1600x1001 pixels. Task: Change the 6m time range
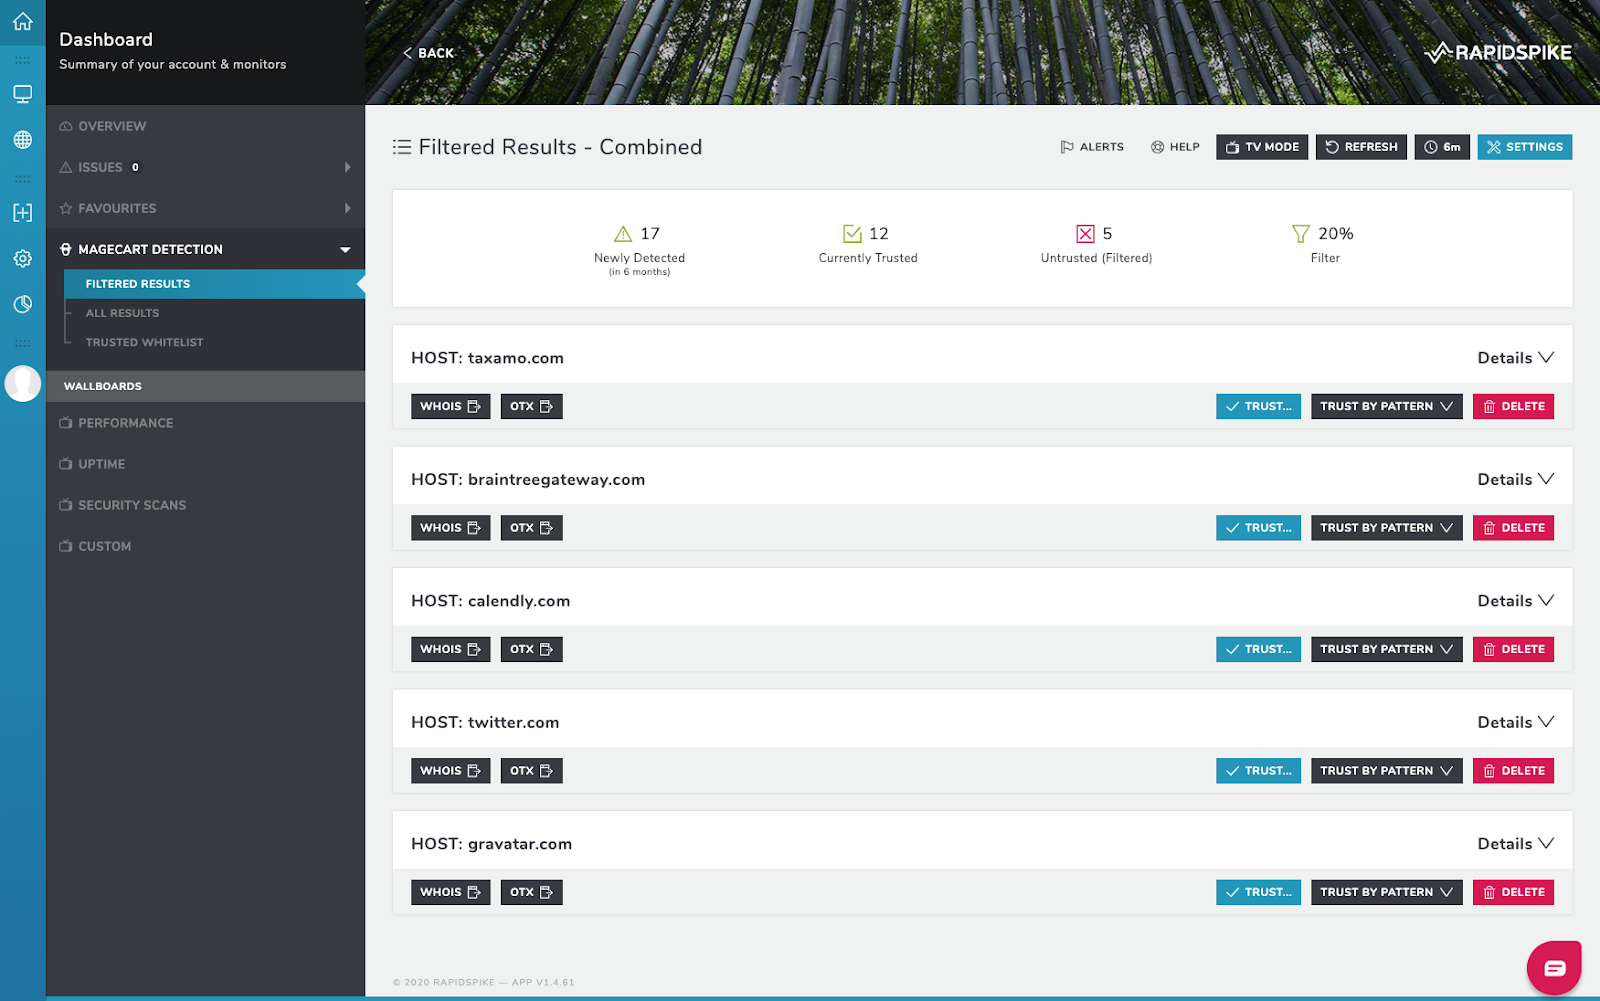coord(1442,147)
